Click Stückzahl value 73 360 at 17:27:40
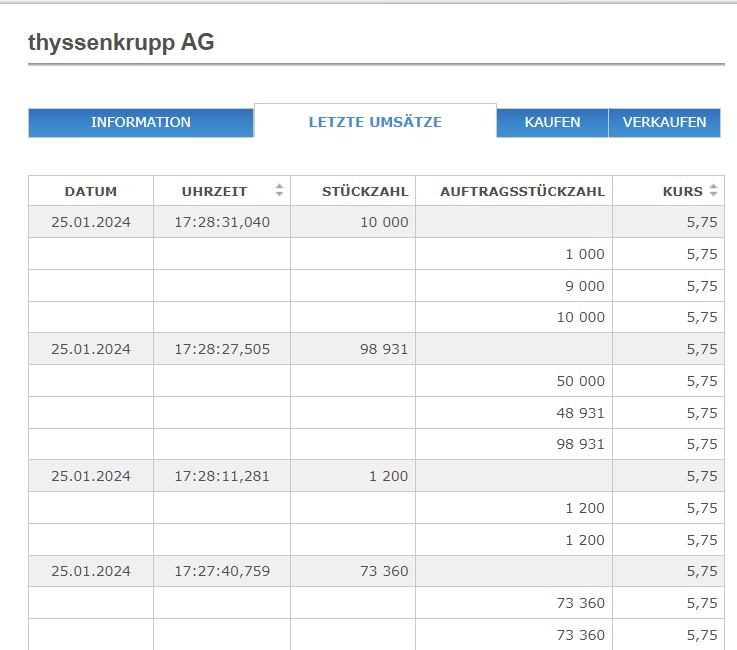This screenshot has width=737, height=650. pyautogui.click(x=384, y=571)
